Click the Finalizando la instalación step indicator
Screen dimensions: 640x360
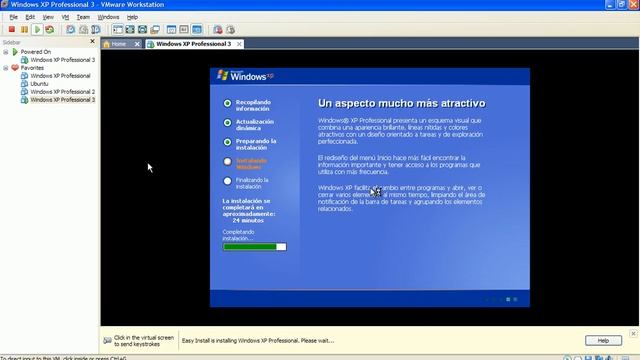tap(227, 181)
